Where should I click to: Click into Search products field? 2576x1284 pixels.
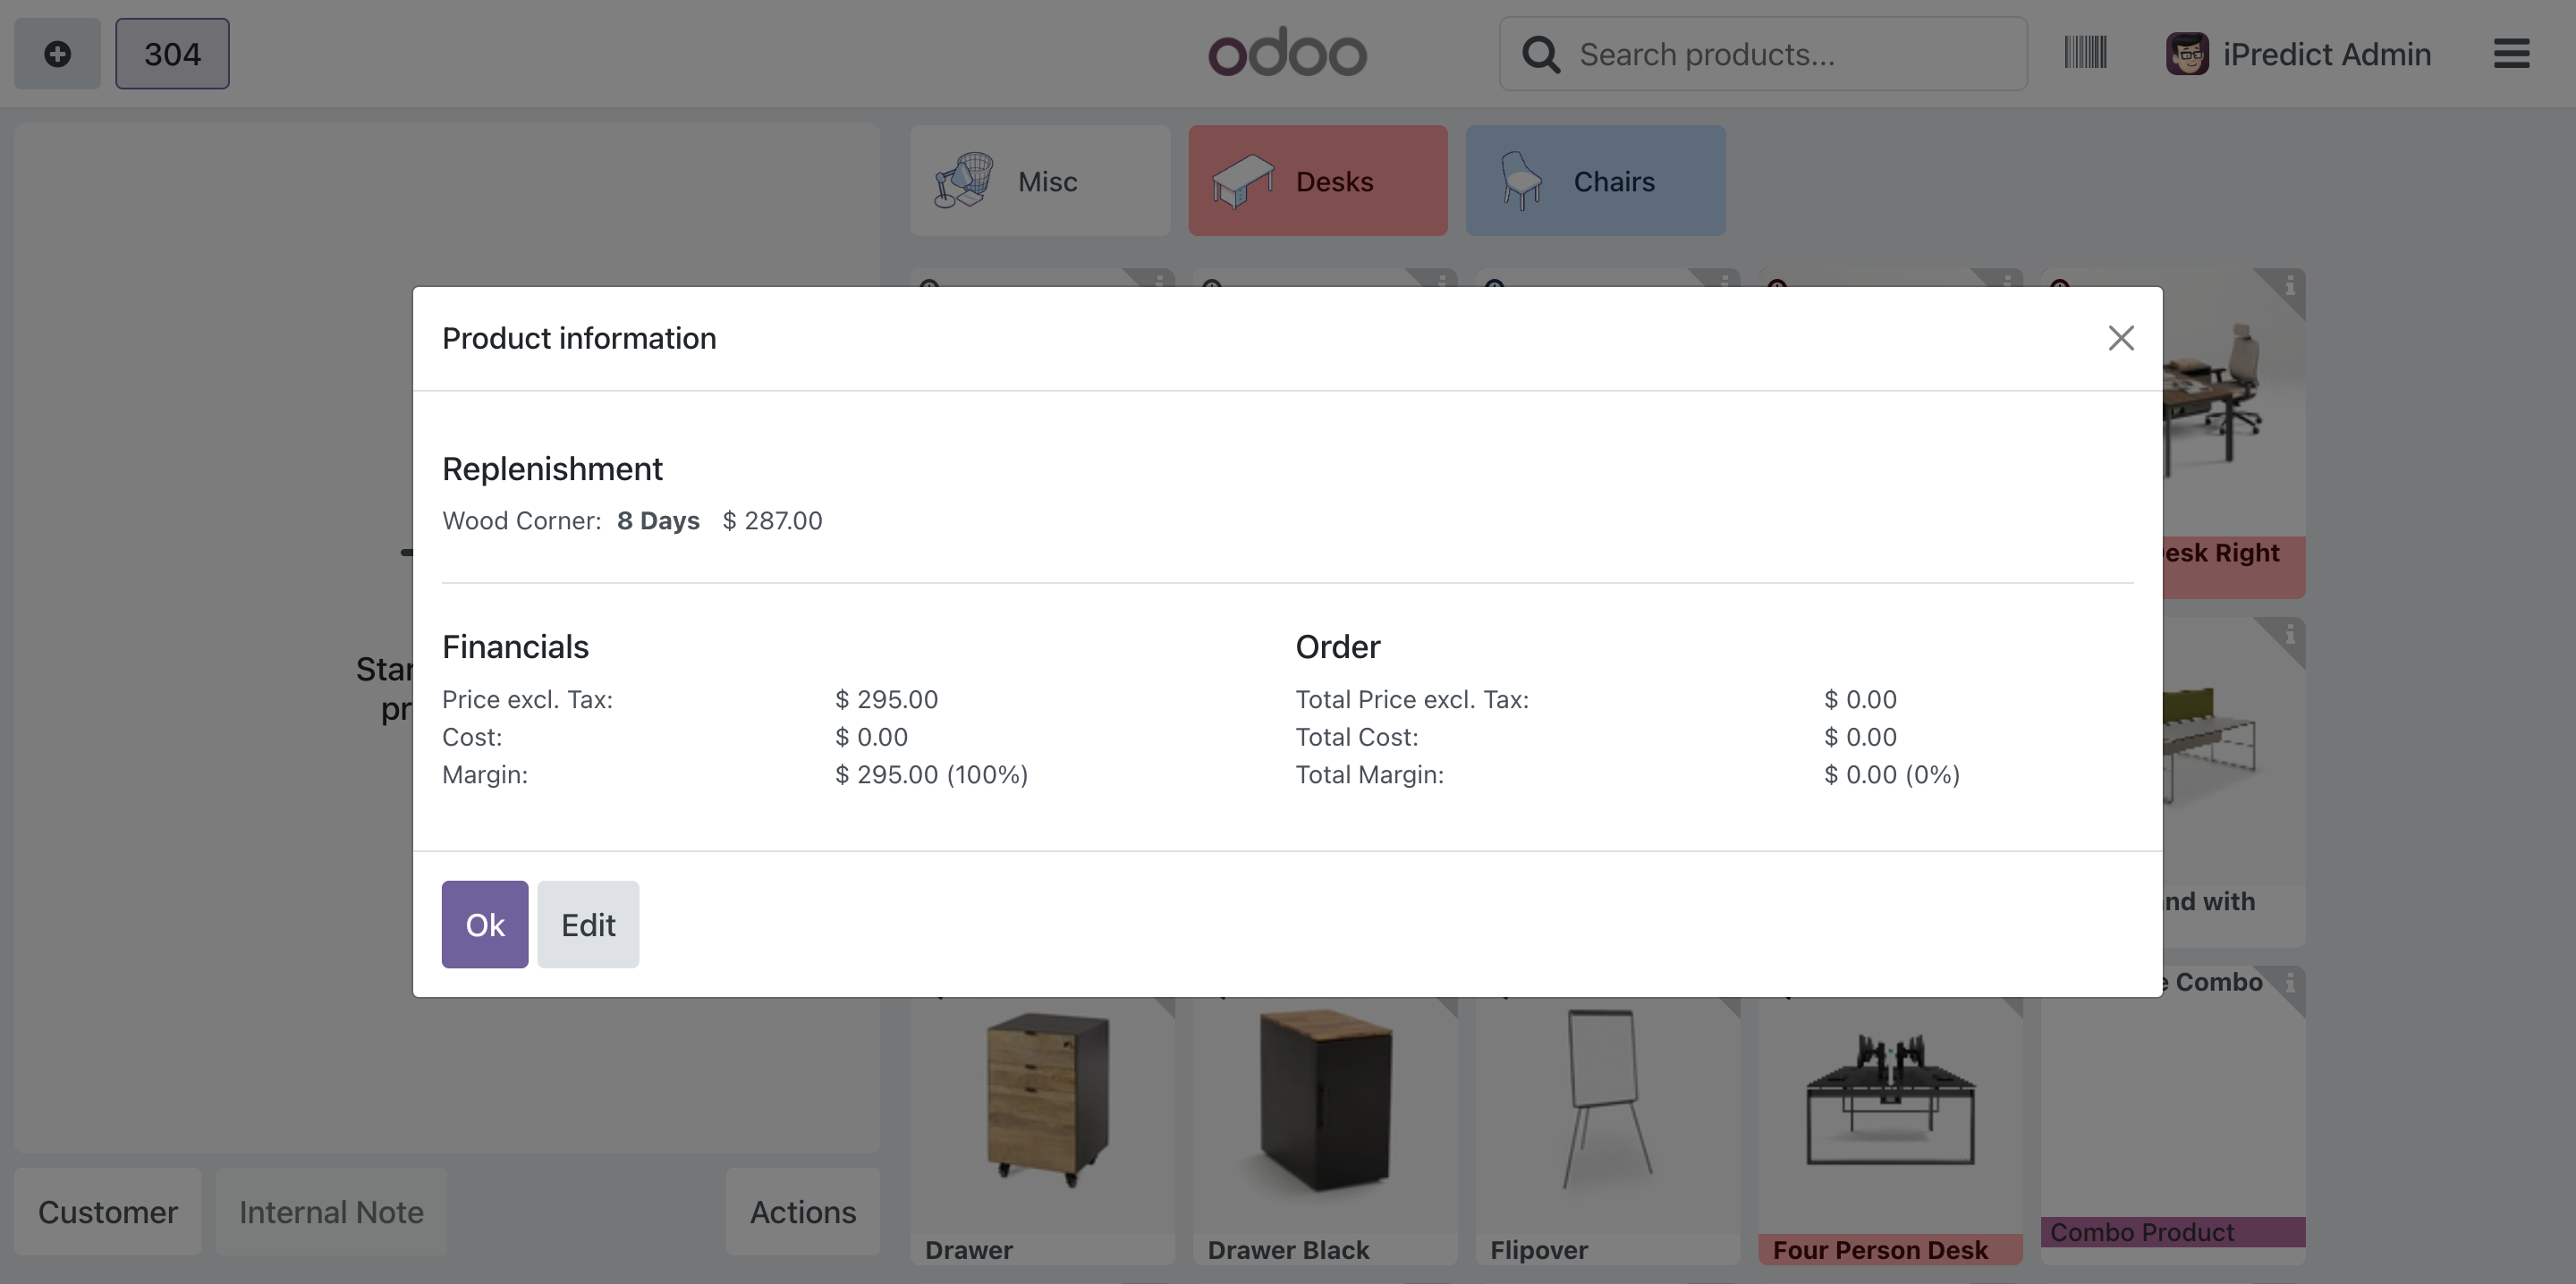click(1790, 54)
